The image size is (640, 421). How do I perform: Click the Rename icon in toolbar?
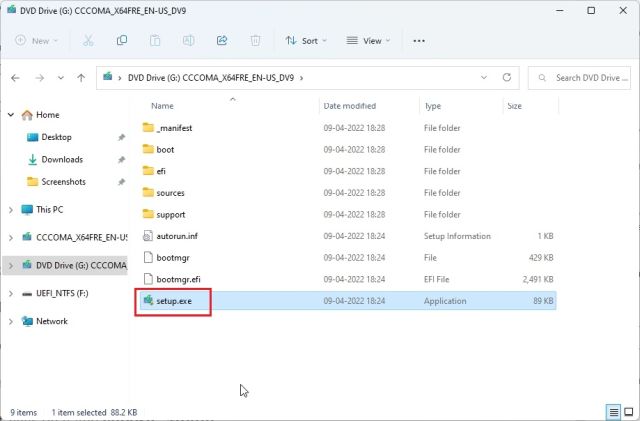[188, 40]
